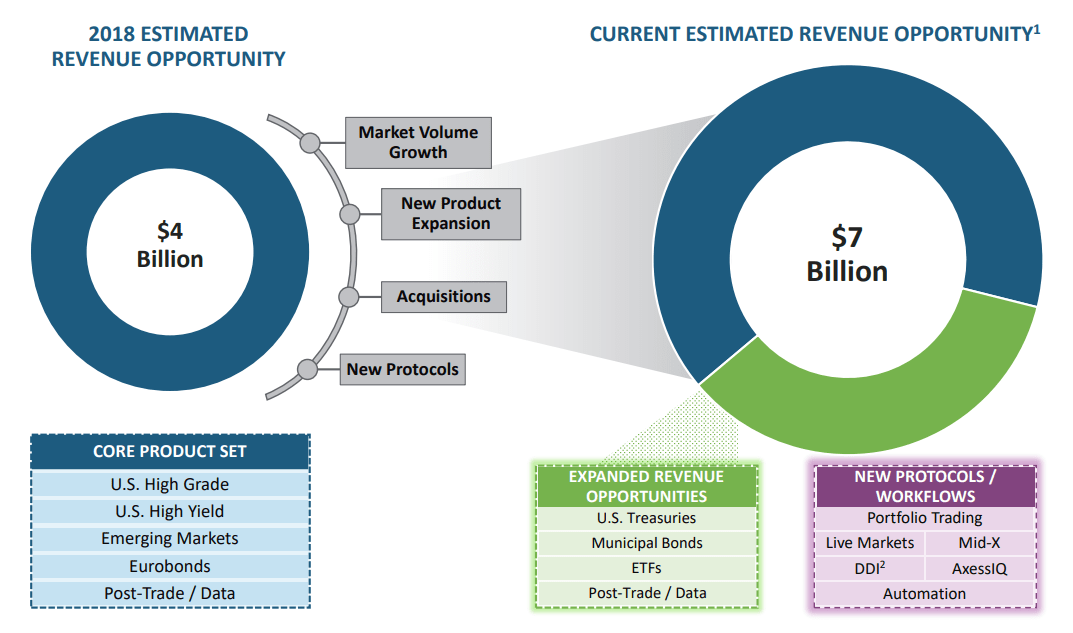Click the CORE PRODUCT SET header
Image resolution: width=1073 pixels, height=633 pixels.
tap(171, 452)
